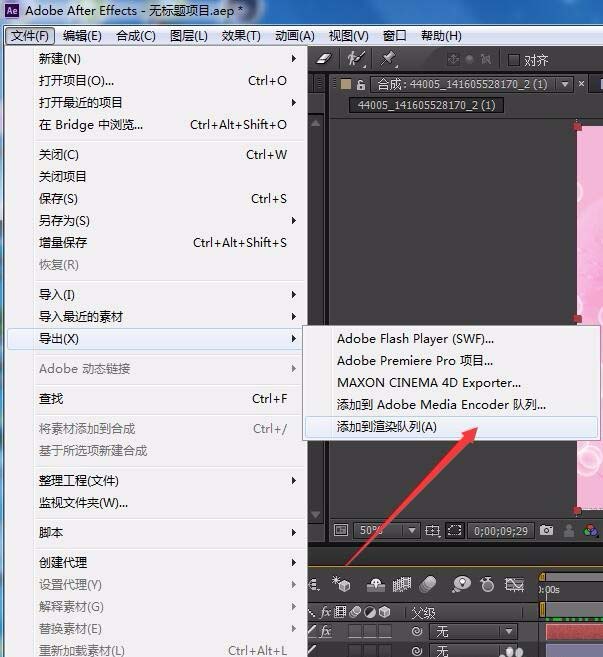Select the Eraser tool in the toolbar
Image resolution: width=603 pixels, height=657 pixels.
pyautogui.click(x=323, y=60)
